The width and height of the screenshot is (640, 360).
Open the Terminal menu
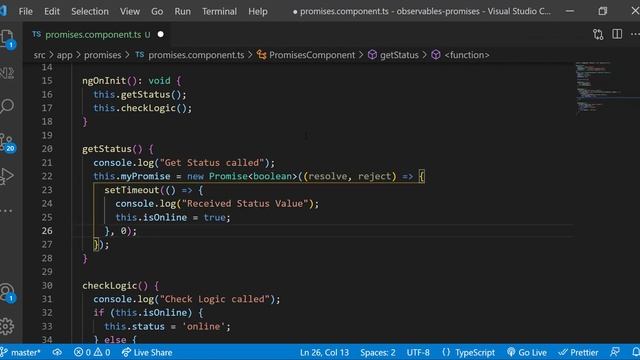[x=219, y=11]
